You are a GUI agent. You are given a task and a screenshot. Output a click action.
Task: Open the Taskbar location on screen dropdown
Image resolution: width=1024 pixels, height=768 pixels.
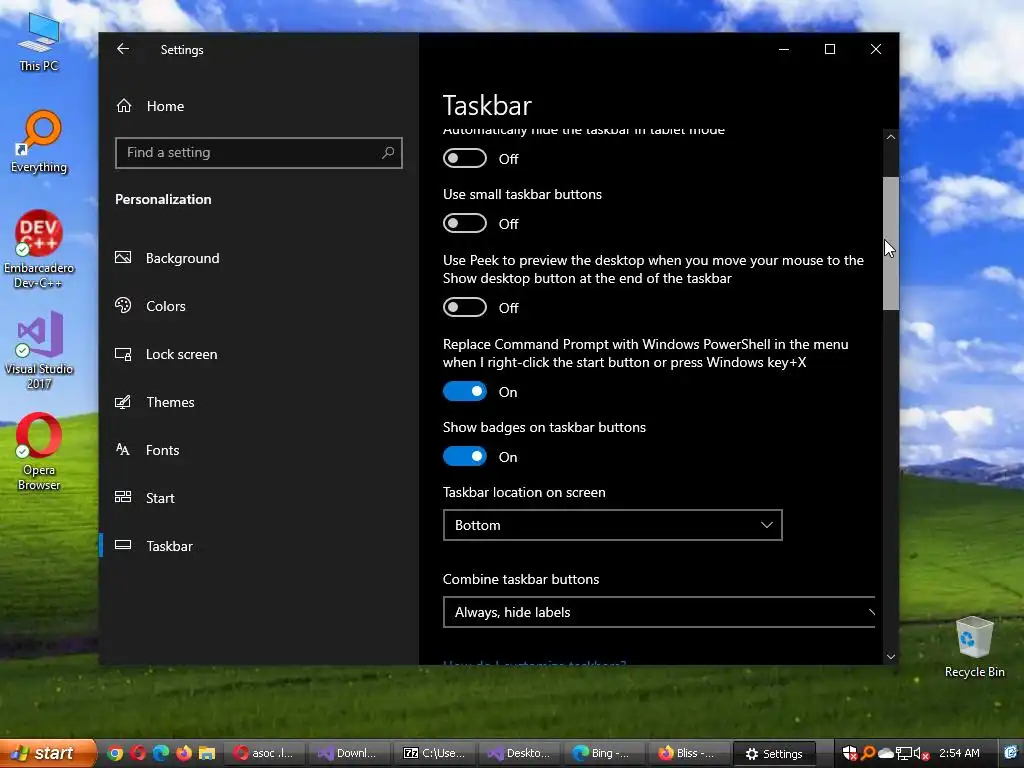(613, 525)
